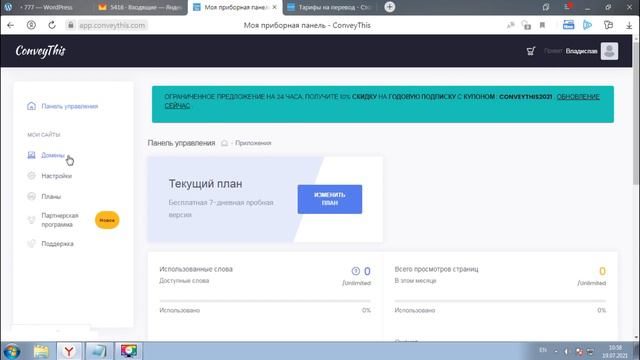
Task: Open Настройки in sidebar
Action: click(x=57, y=176)
